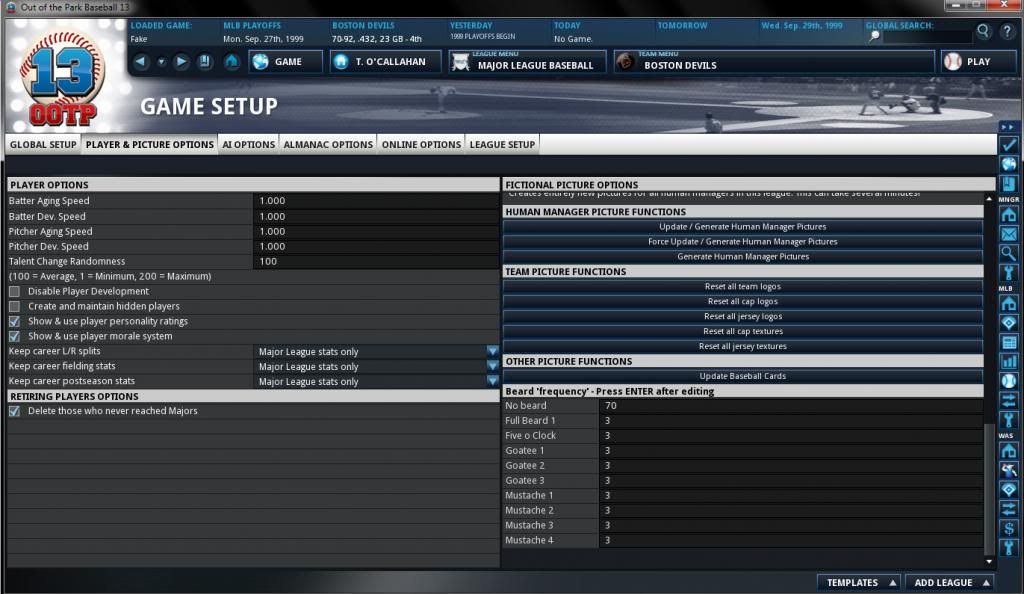Open the MNGR home icon in the sidebar
This screenshot has height=594, width=1024.
pos(1009,214)
